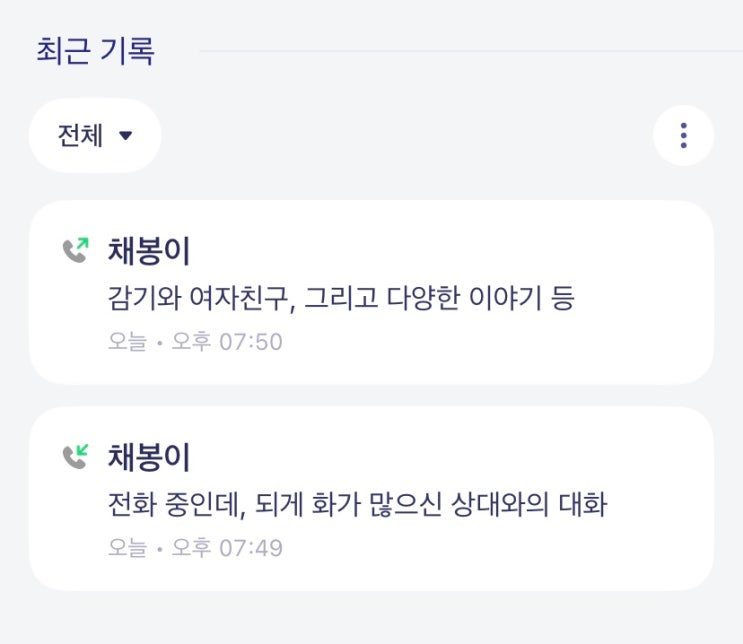Click '오늘' on the 07:50 call record
This screenshot has width=743, height=644.
point(128,342)
